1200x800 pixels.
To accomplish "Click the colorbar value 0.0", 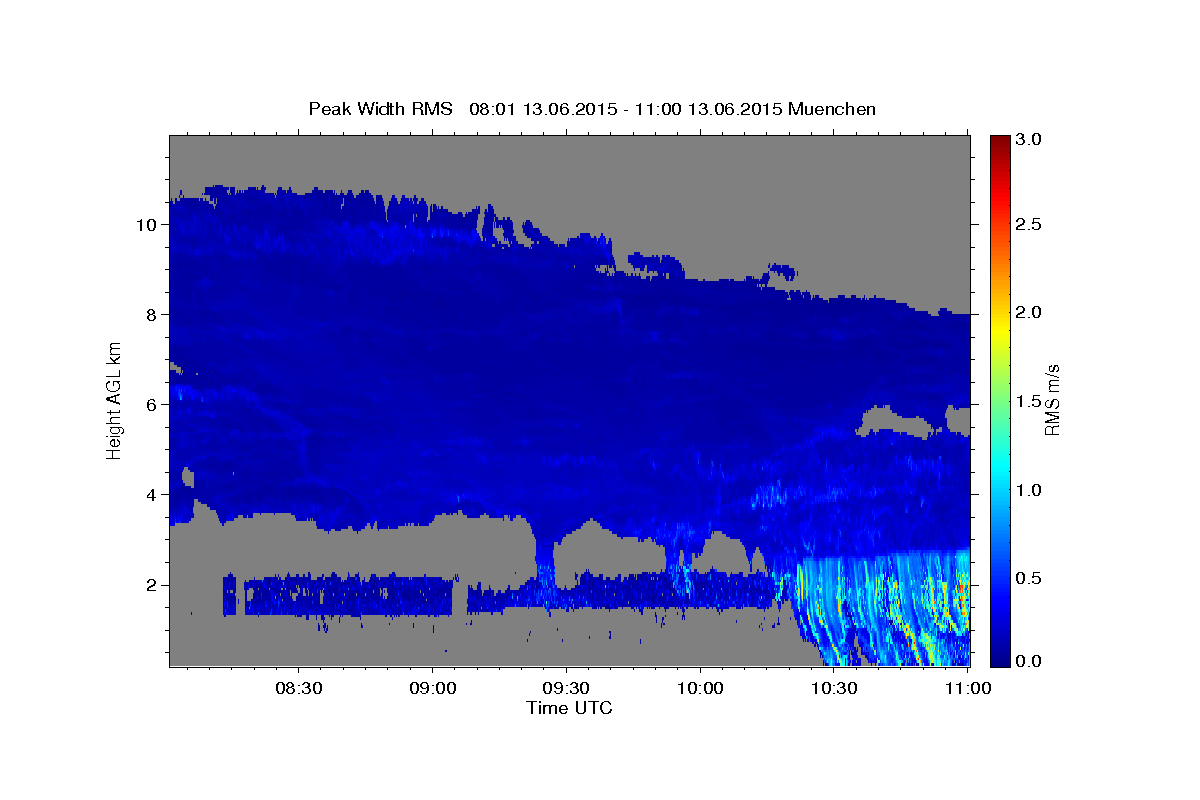I will click(1030, 661).
